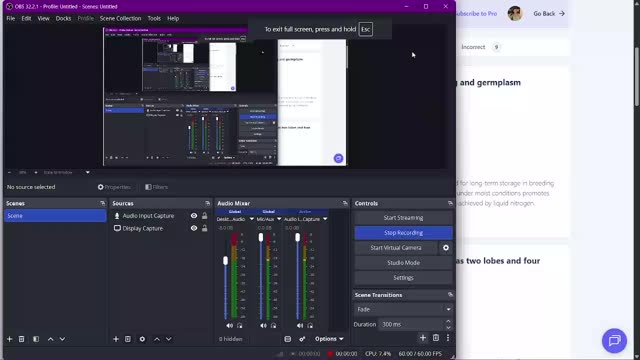Open the Scene Collection menu

(120, 18)
